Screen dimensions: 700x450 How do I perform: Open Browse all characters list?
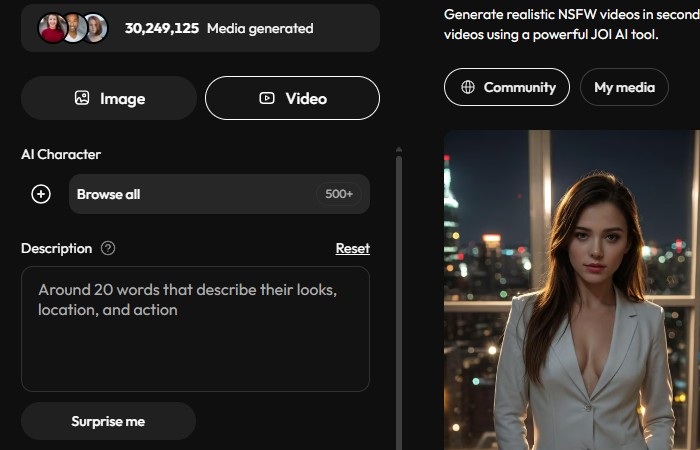point(219,194)
